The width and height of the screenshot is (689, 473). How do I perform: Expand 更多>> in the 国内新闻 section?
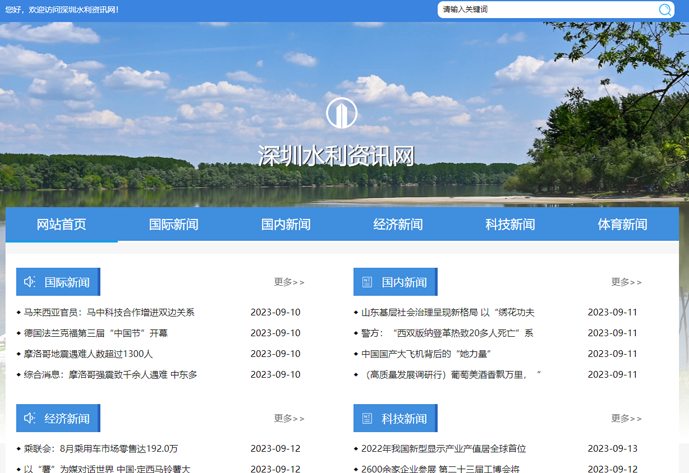[626, 282]
